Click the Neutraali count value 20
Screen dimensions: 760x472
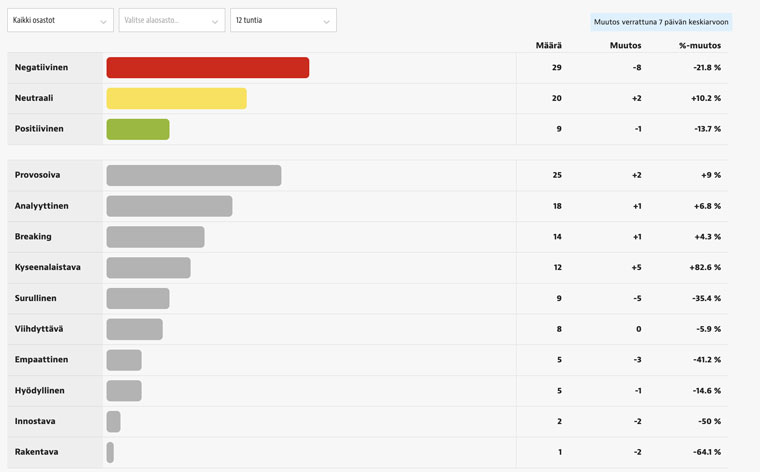coord(556,98)
